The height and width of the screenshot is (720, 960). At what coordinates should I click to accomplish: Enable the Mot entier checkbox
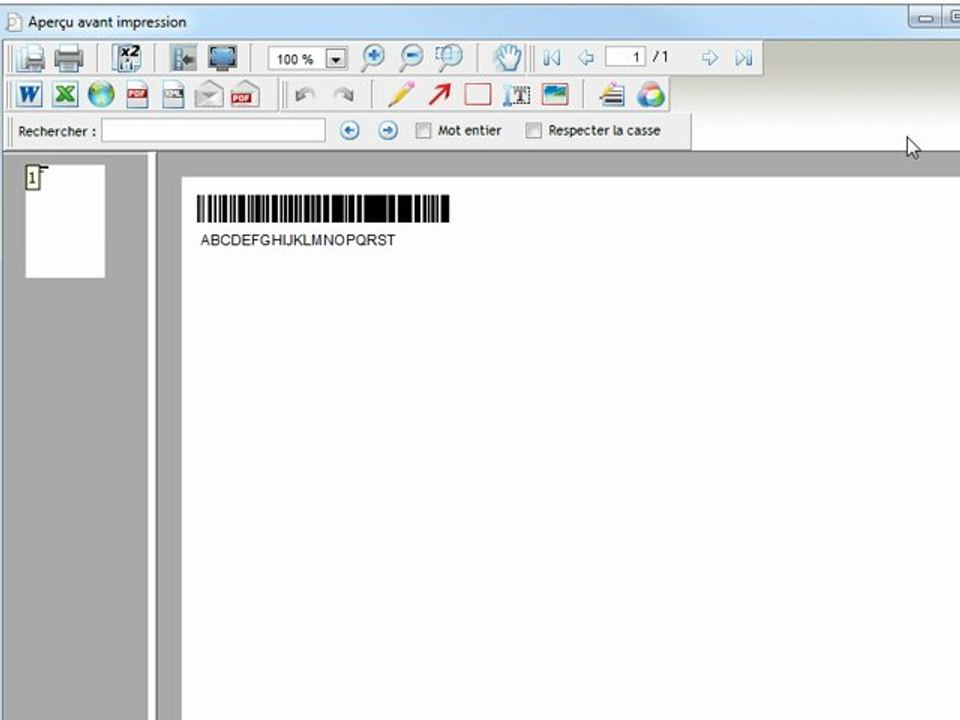[422, 130]
